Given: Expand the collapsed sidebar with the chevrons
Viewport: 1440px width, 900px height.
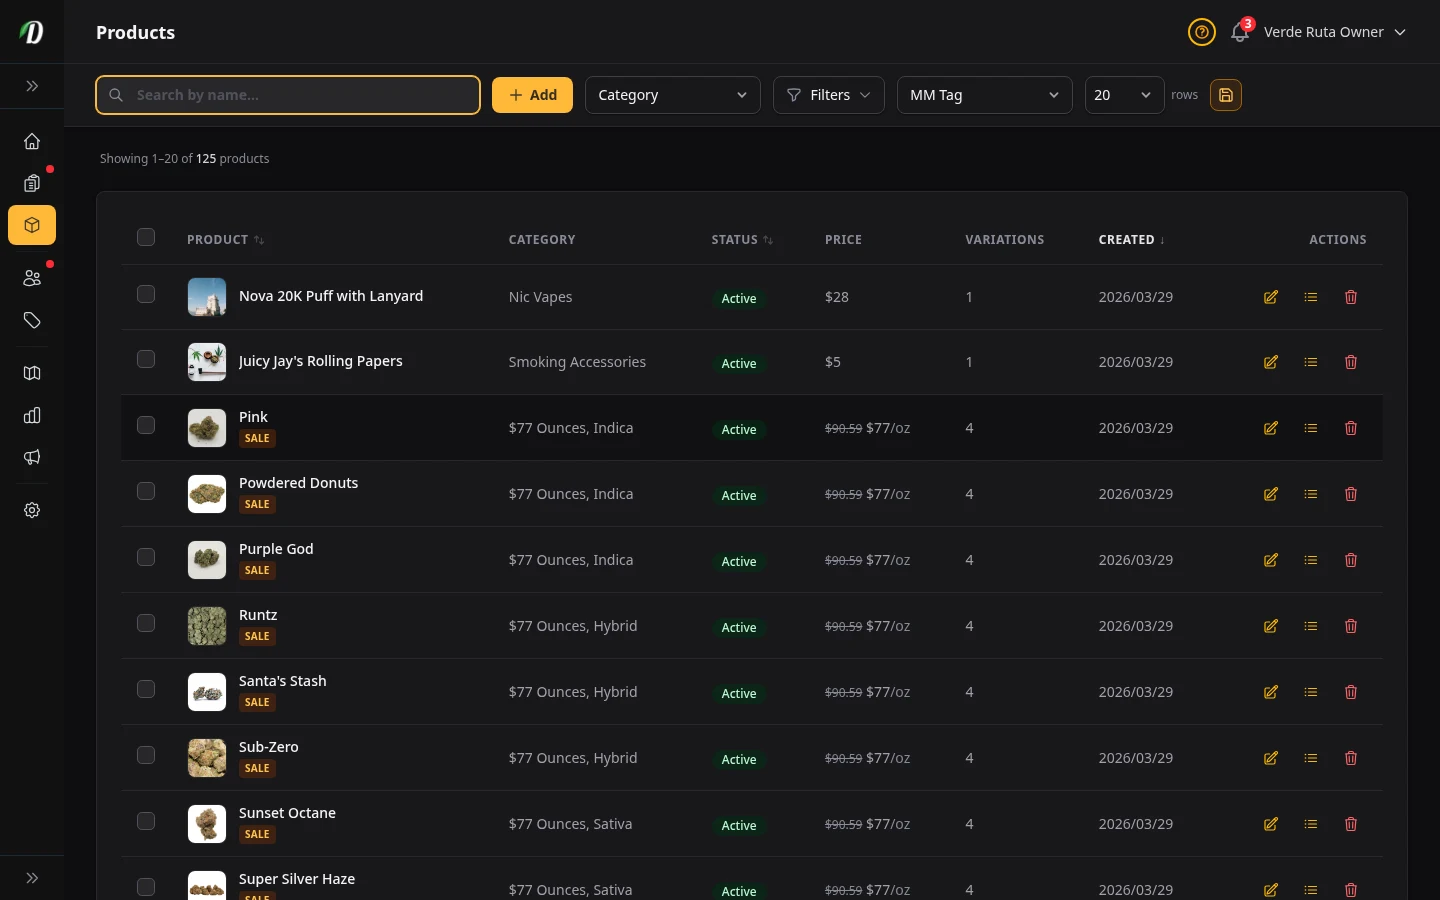Looking at the screenshot, I should 31,86.
